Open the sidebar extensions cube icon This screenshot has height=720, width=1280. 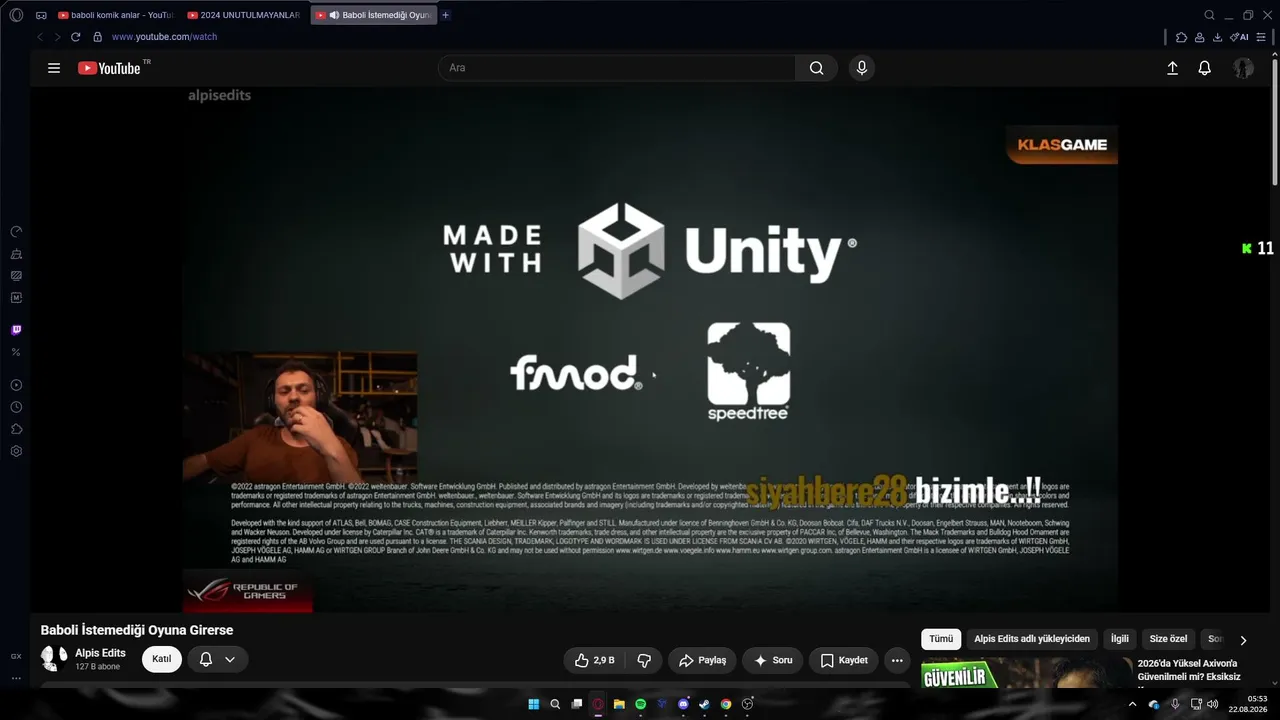click(x=16, y=429)
